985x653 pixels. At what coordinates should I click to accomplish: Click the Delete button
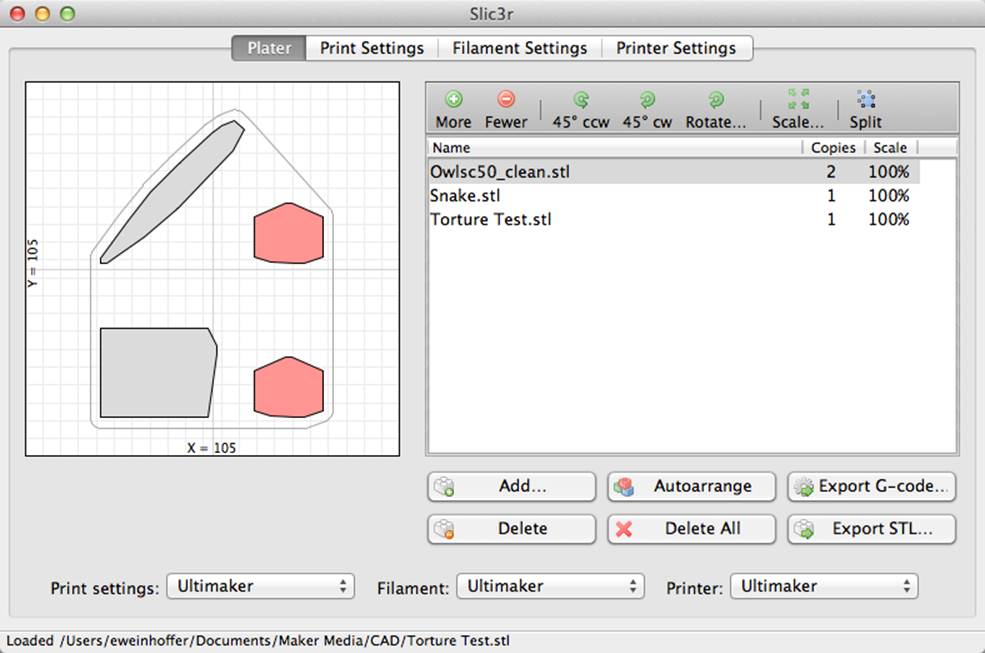(x=511, y=529)
